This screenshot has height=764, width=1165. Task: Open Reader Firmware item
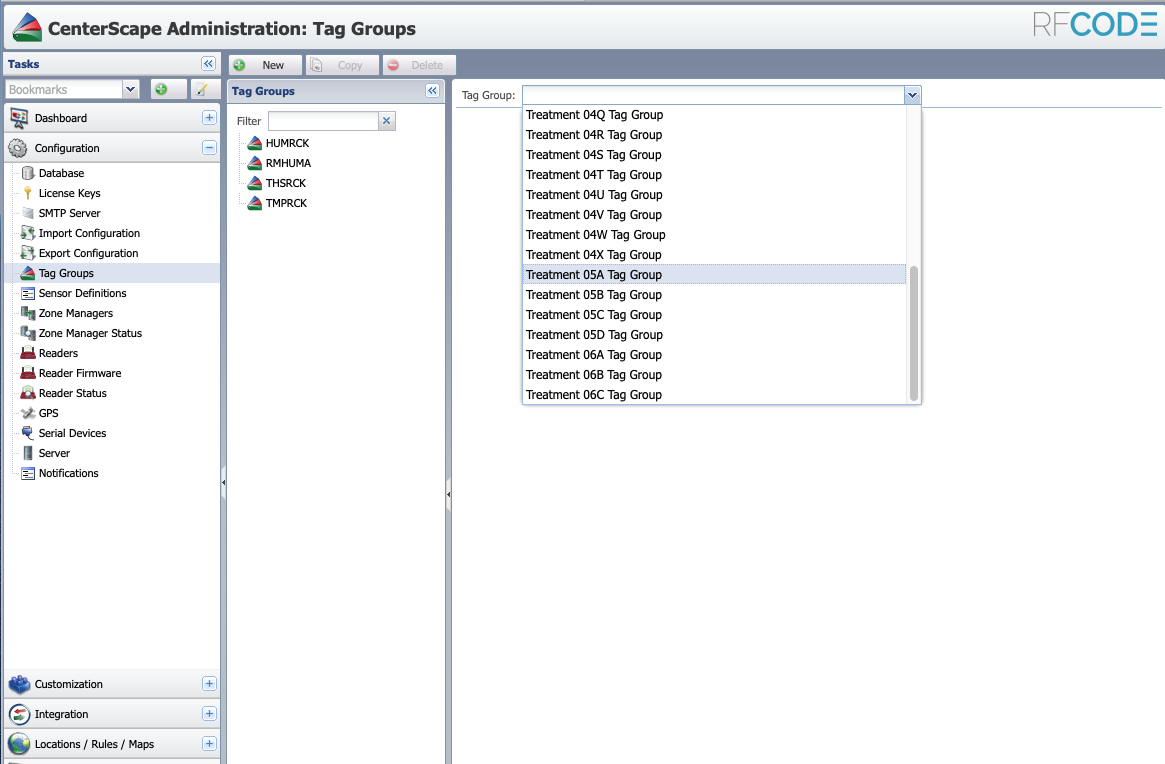79,374
